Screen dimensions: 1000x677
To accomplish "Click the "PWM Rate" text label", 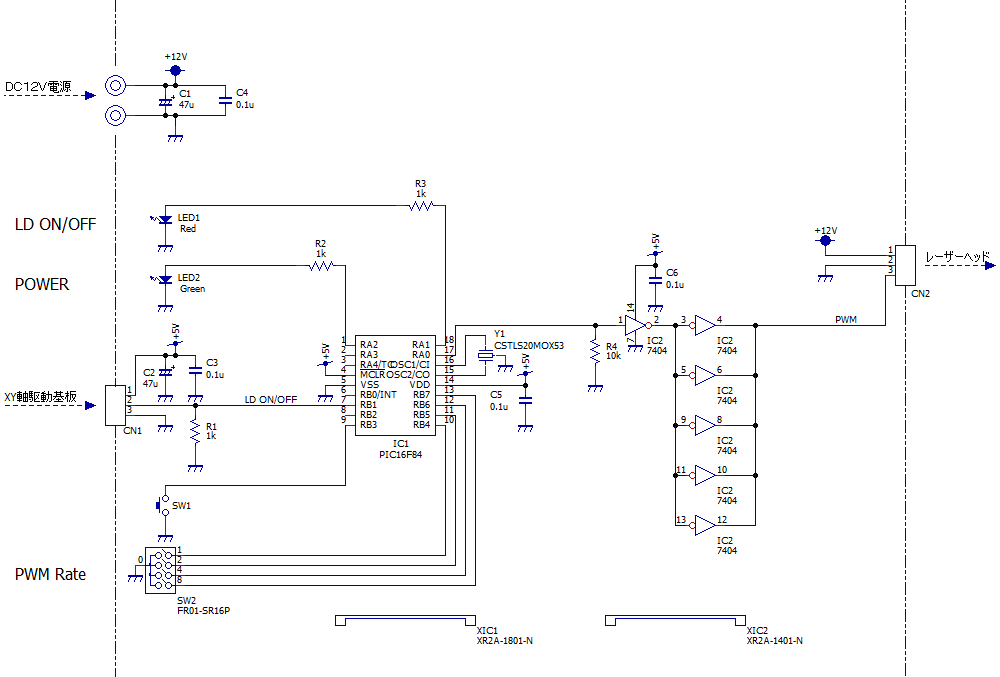I will [50, 575].
